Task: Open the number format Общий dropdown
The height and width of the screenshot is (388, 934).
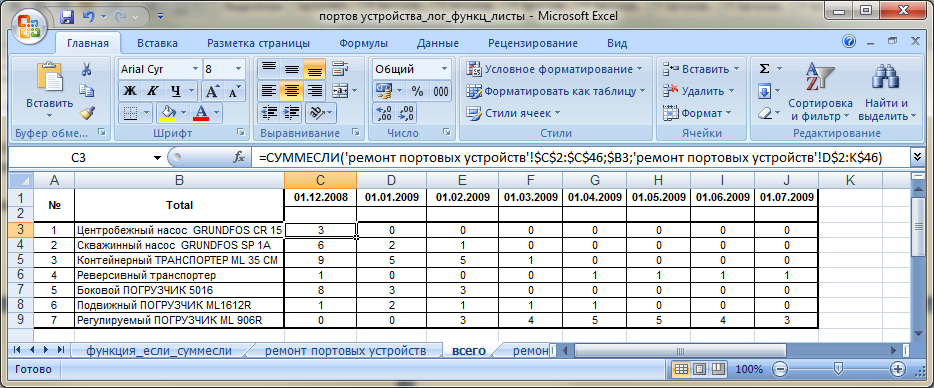Action: tap(444, 69)
